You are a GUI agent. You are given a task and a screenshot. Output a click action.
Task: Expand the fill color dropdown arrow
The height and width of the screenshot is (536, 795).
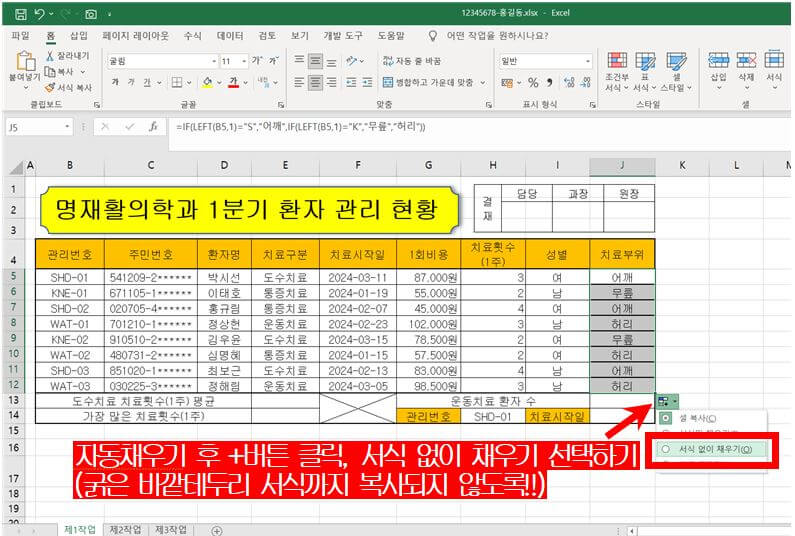219,82
